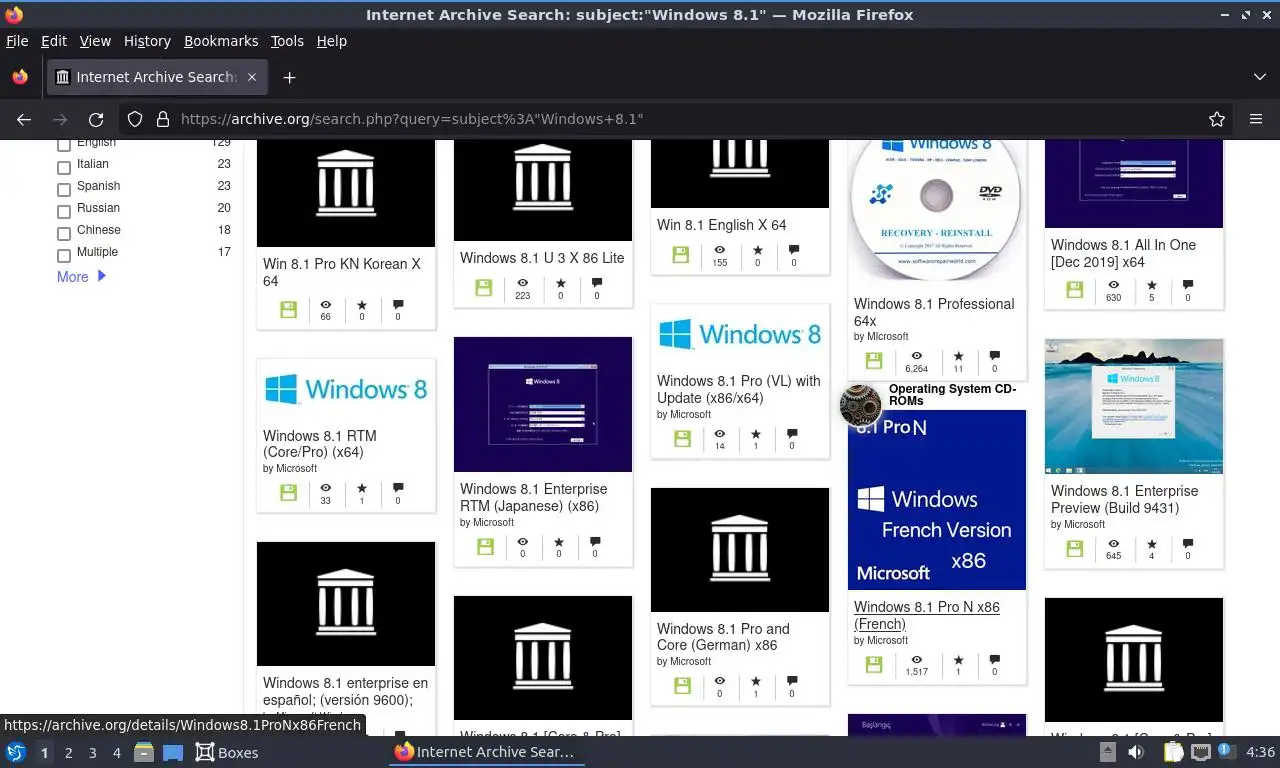Open the system menu launcher in taskbar
Viewport: 1280px width, 768px height.
(16, 752)
